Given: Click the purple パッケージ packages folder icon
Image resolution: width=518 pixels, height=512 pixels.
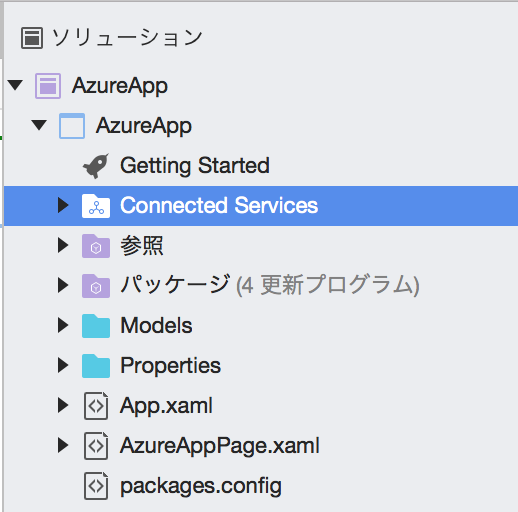Looking at the screenshot, I should point(96,286).
